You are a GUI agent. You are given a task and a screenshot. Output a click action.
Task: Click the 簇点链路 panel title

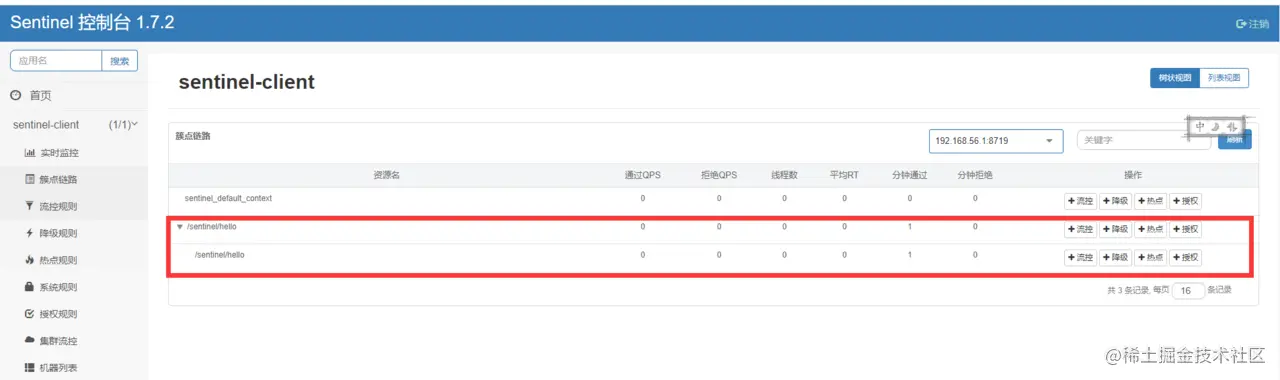(x=193, y=135)
